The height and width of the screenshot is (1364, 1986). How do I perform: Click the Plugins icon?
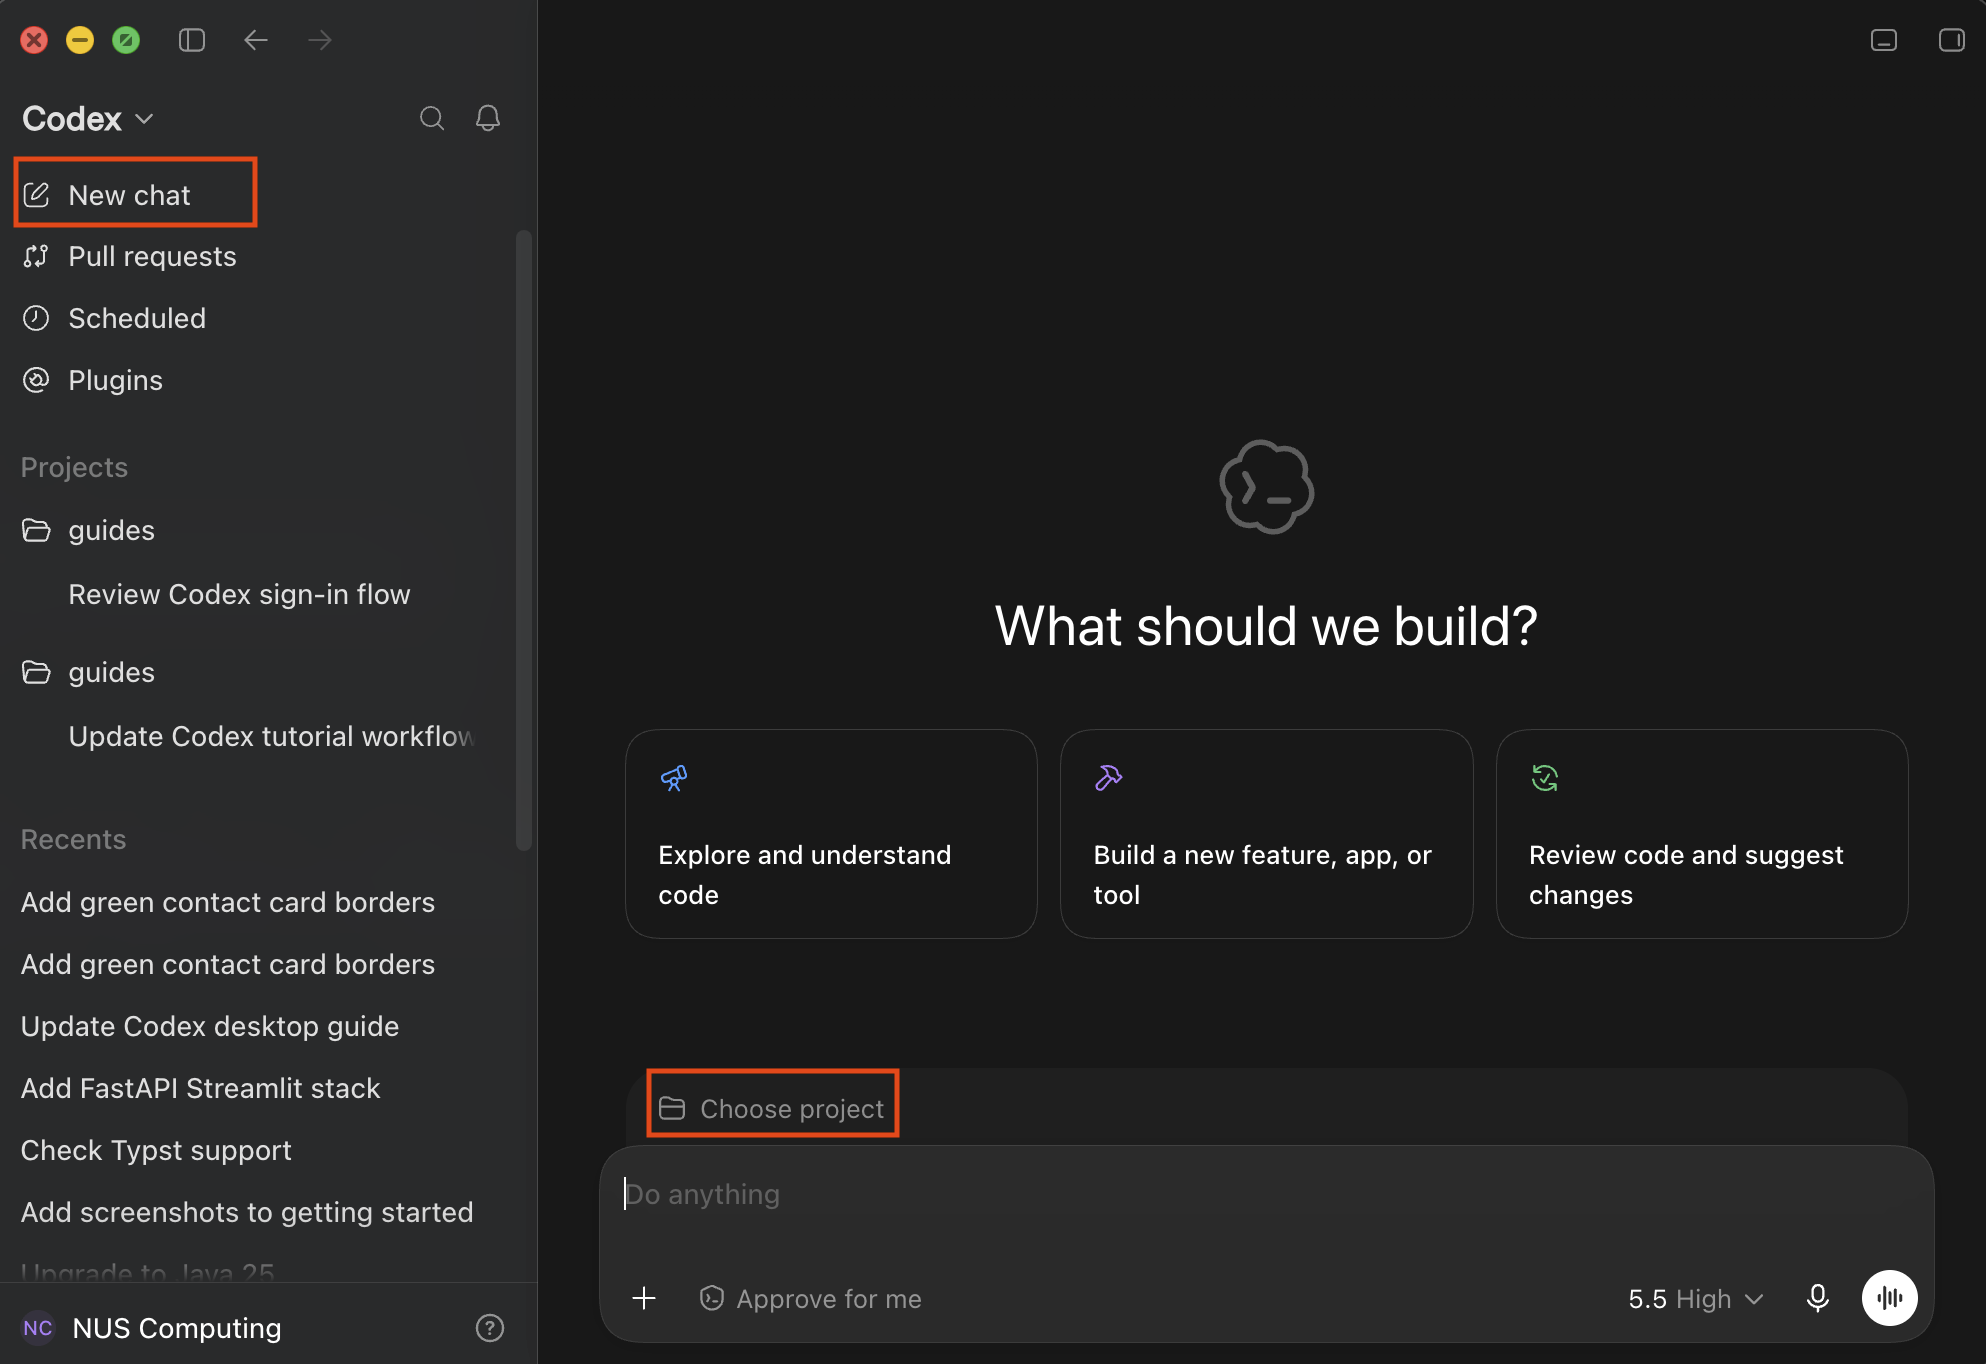click(x=36, y=380)
